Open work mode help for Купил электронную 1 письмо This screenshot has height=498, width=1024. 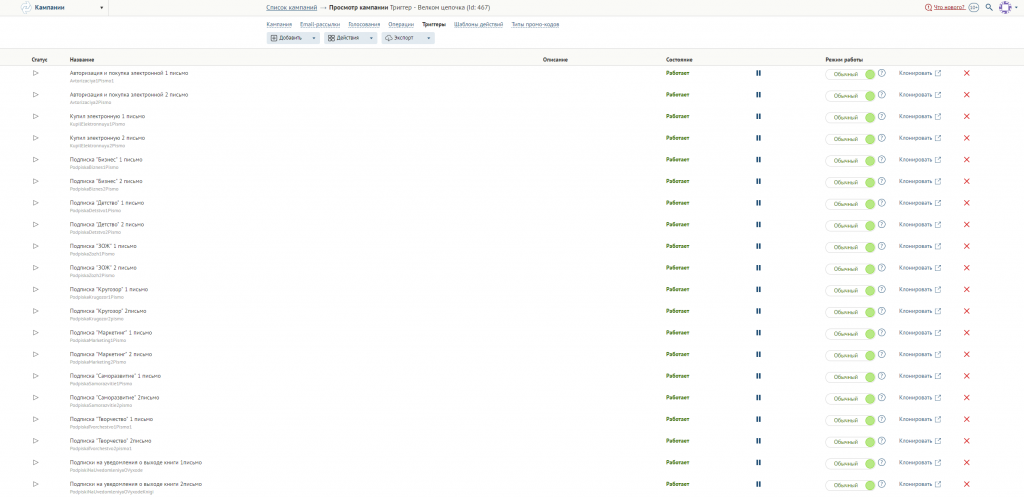tap(882, 116)
